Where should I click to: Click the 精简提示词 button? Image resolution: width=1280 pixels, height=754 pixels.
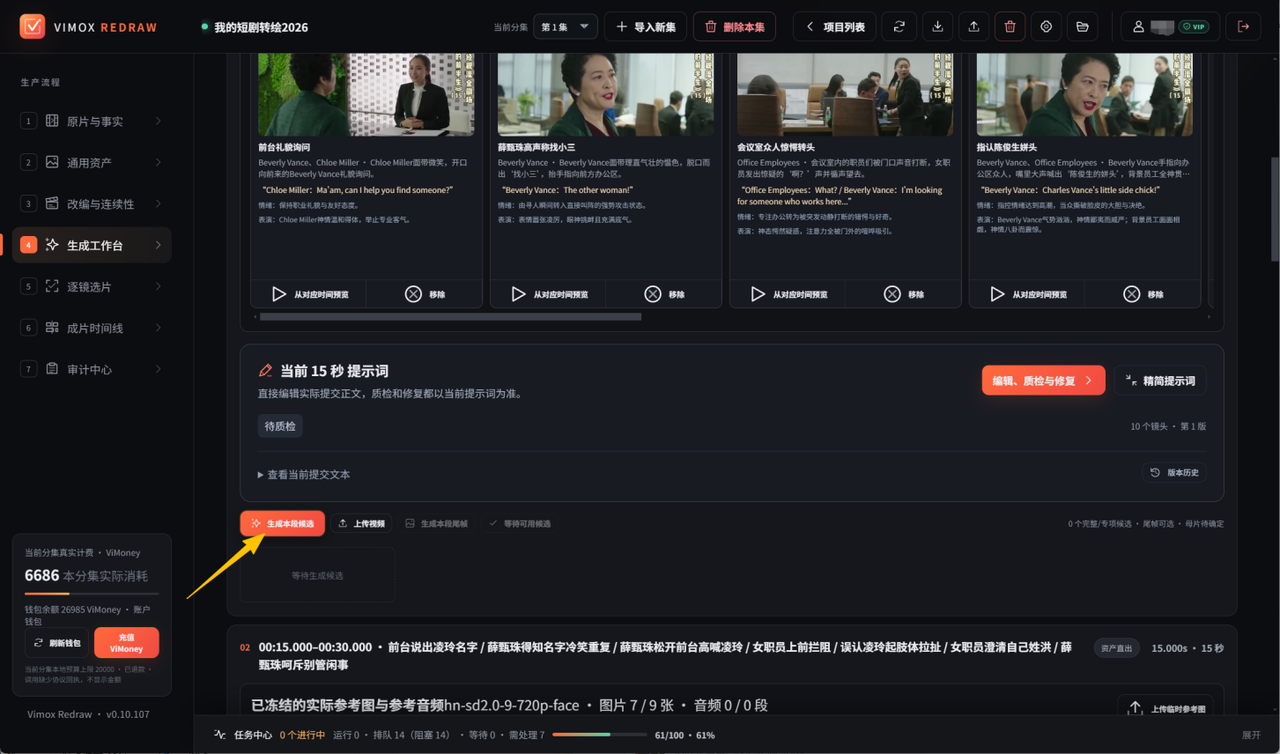[x=1160, y=380]
